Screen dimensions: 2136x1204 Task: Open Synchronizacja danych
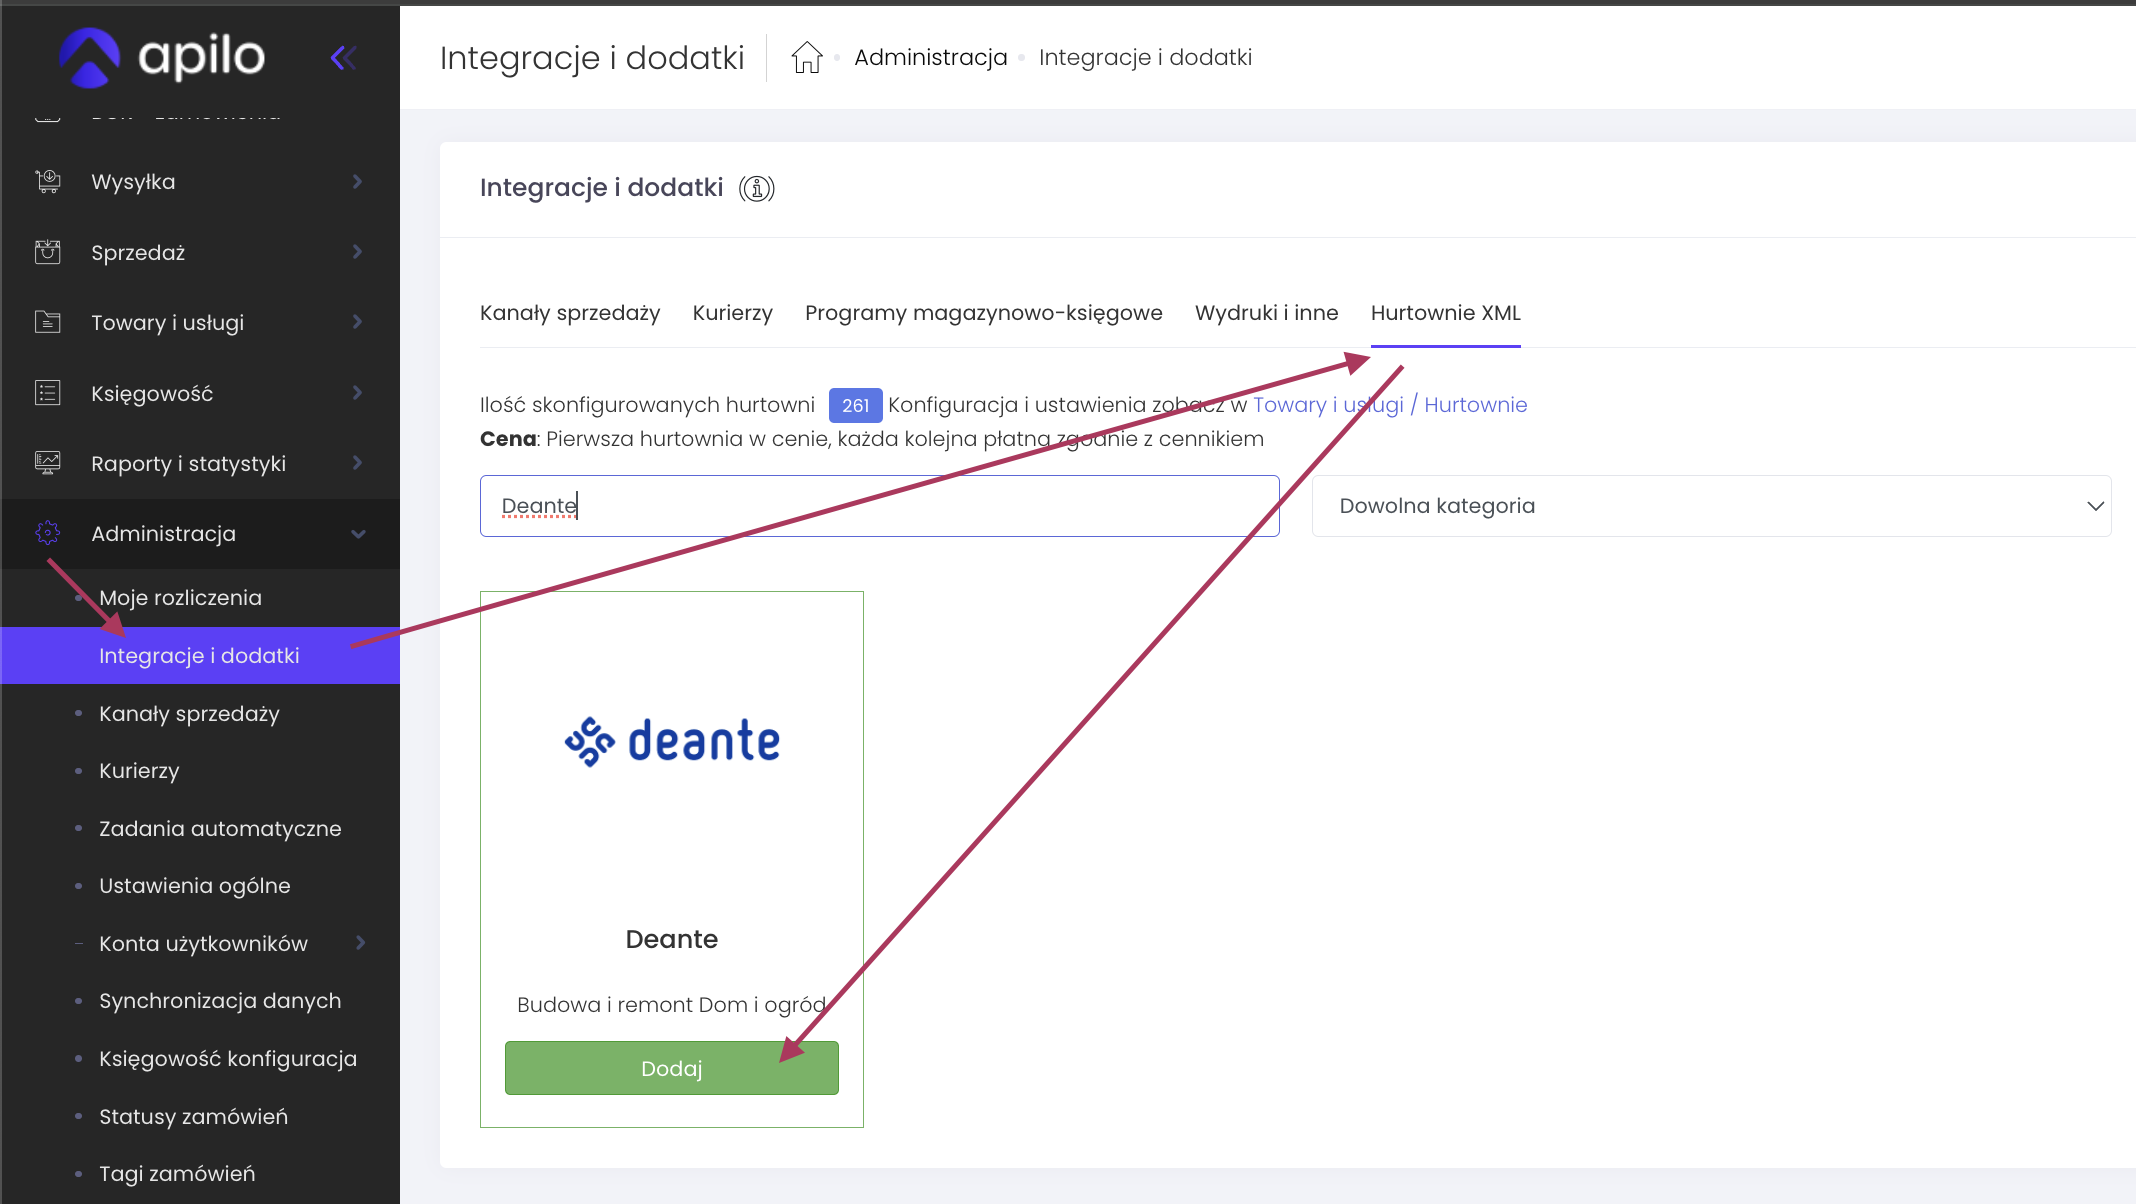click(x=220, y=1001)
